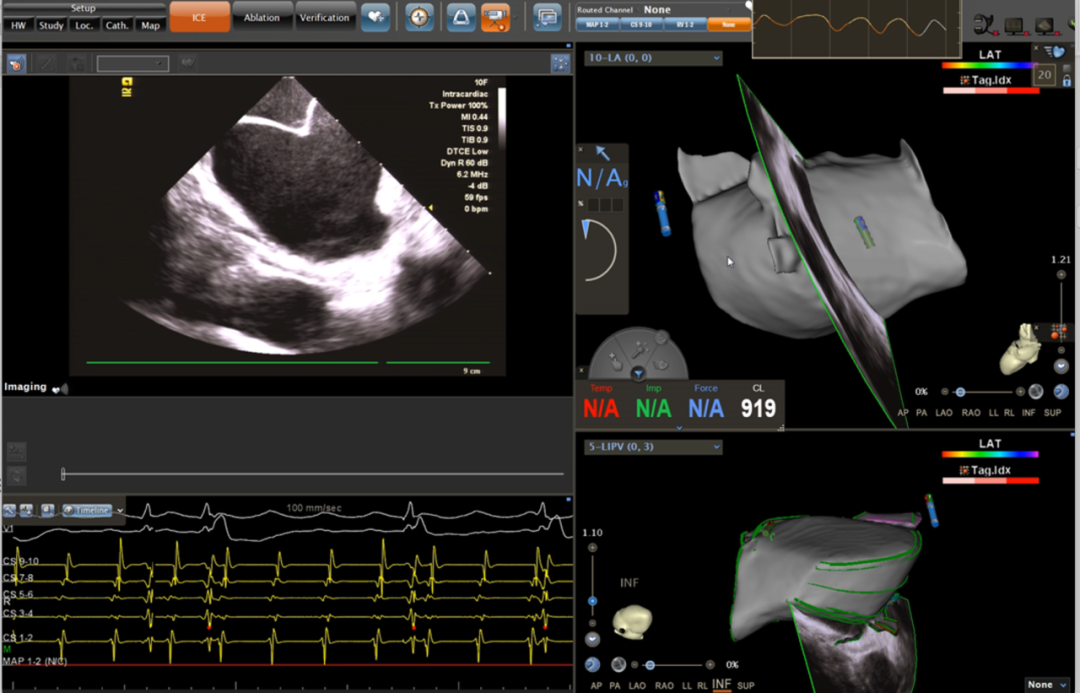The width and height of the screenshot is (1080, 693).
Task: Click the grey sphere icon in upper map
Action: 1036,392
